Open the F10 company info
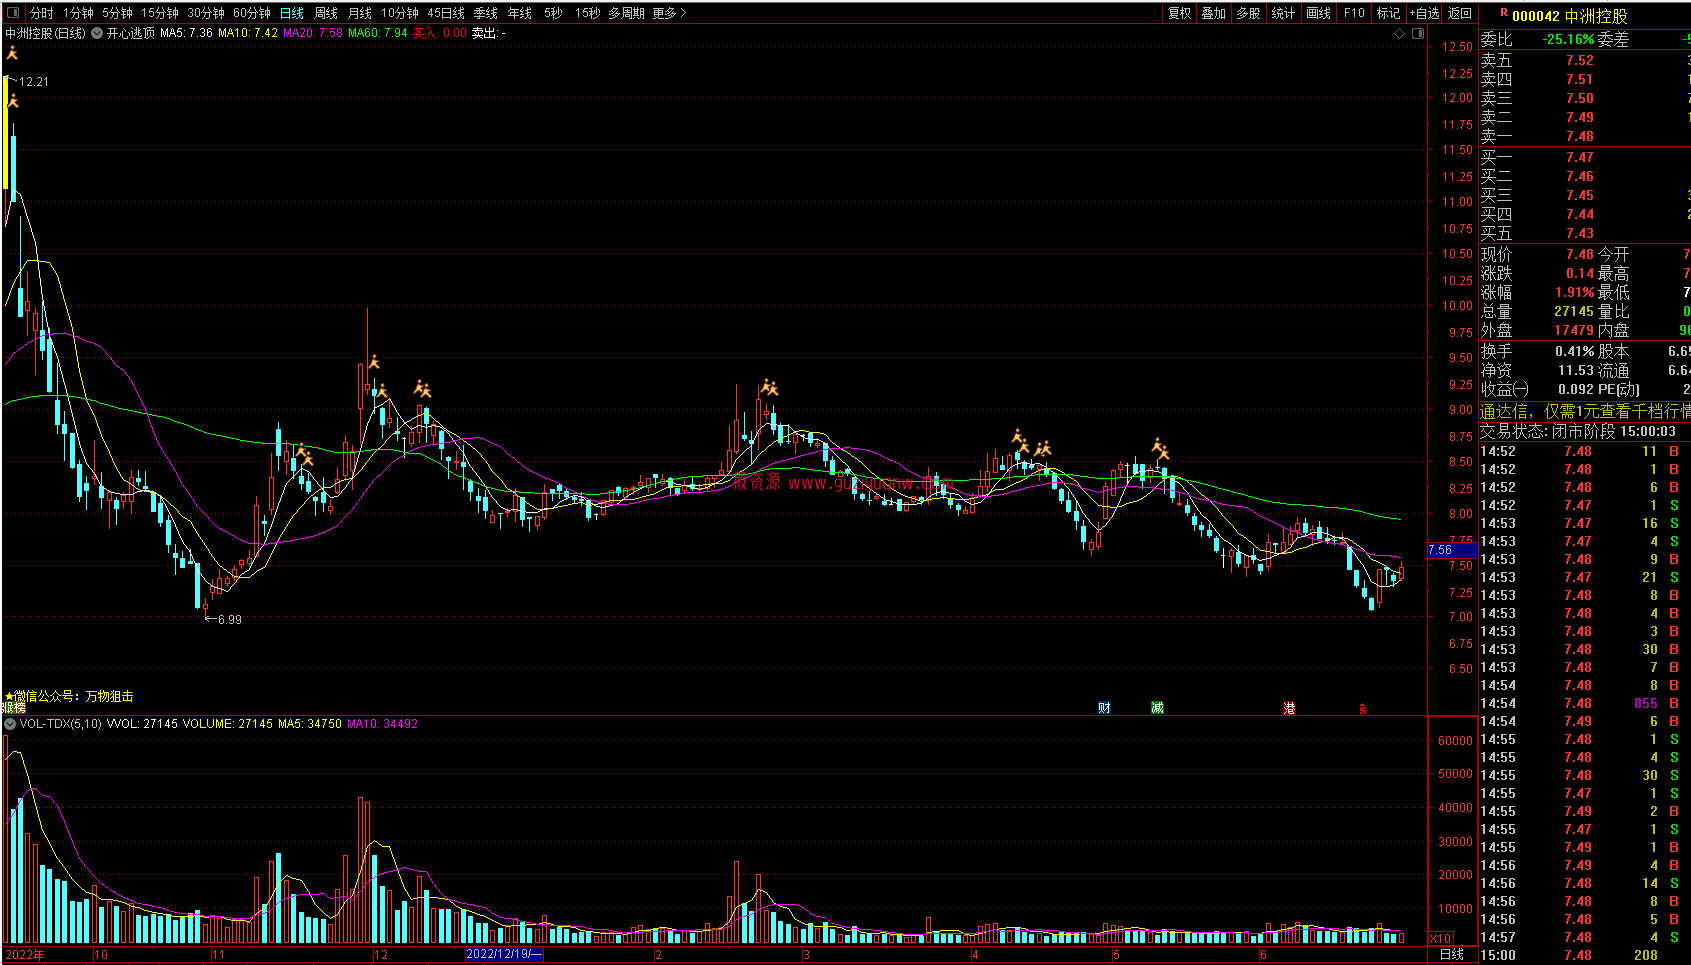The image size is (1691, 965). (1354, 13)
